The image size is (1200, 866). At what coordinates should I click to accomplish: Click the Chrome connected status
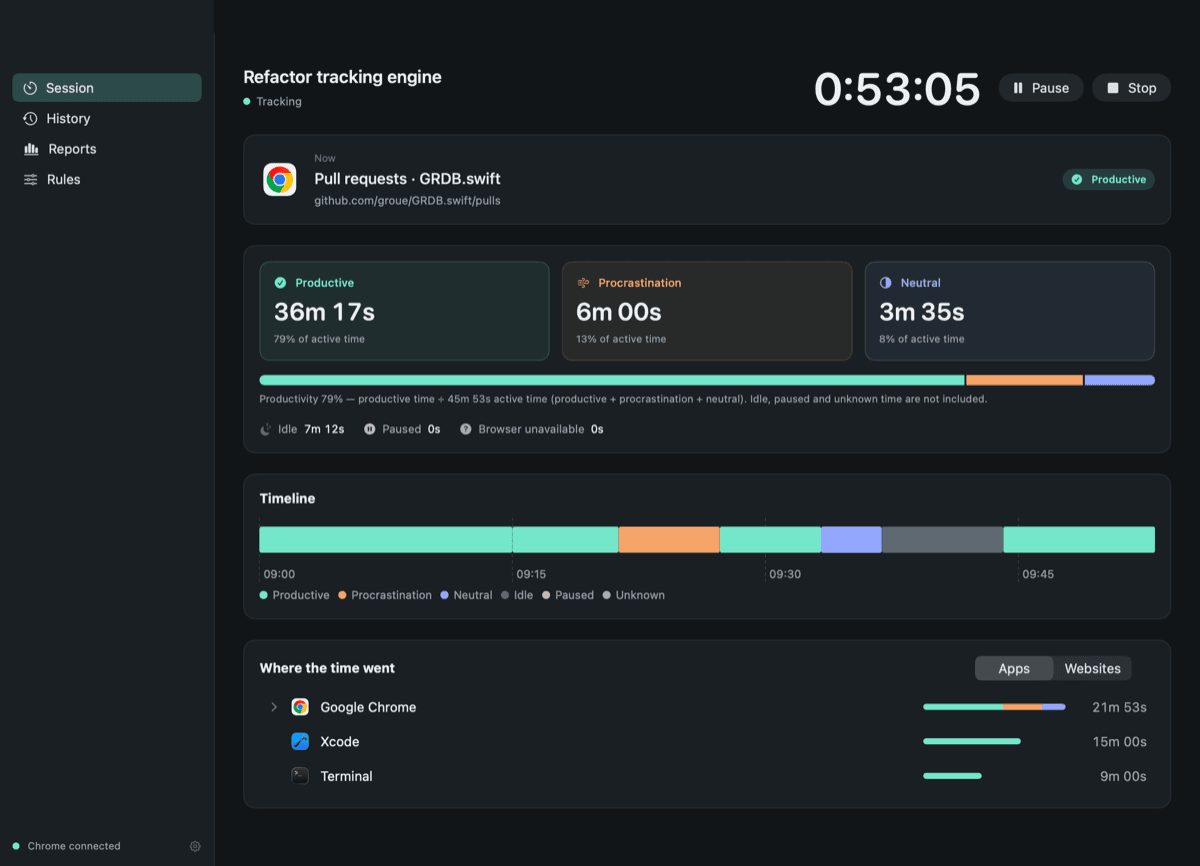pyautogui.click(x=67, y=846)
